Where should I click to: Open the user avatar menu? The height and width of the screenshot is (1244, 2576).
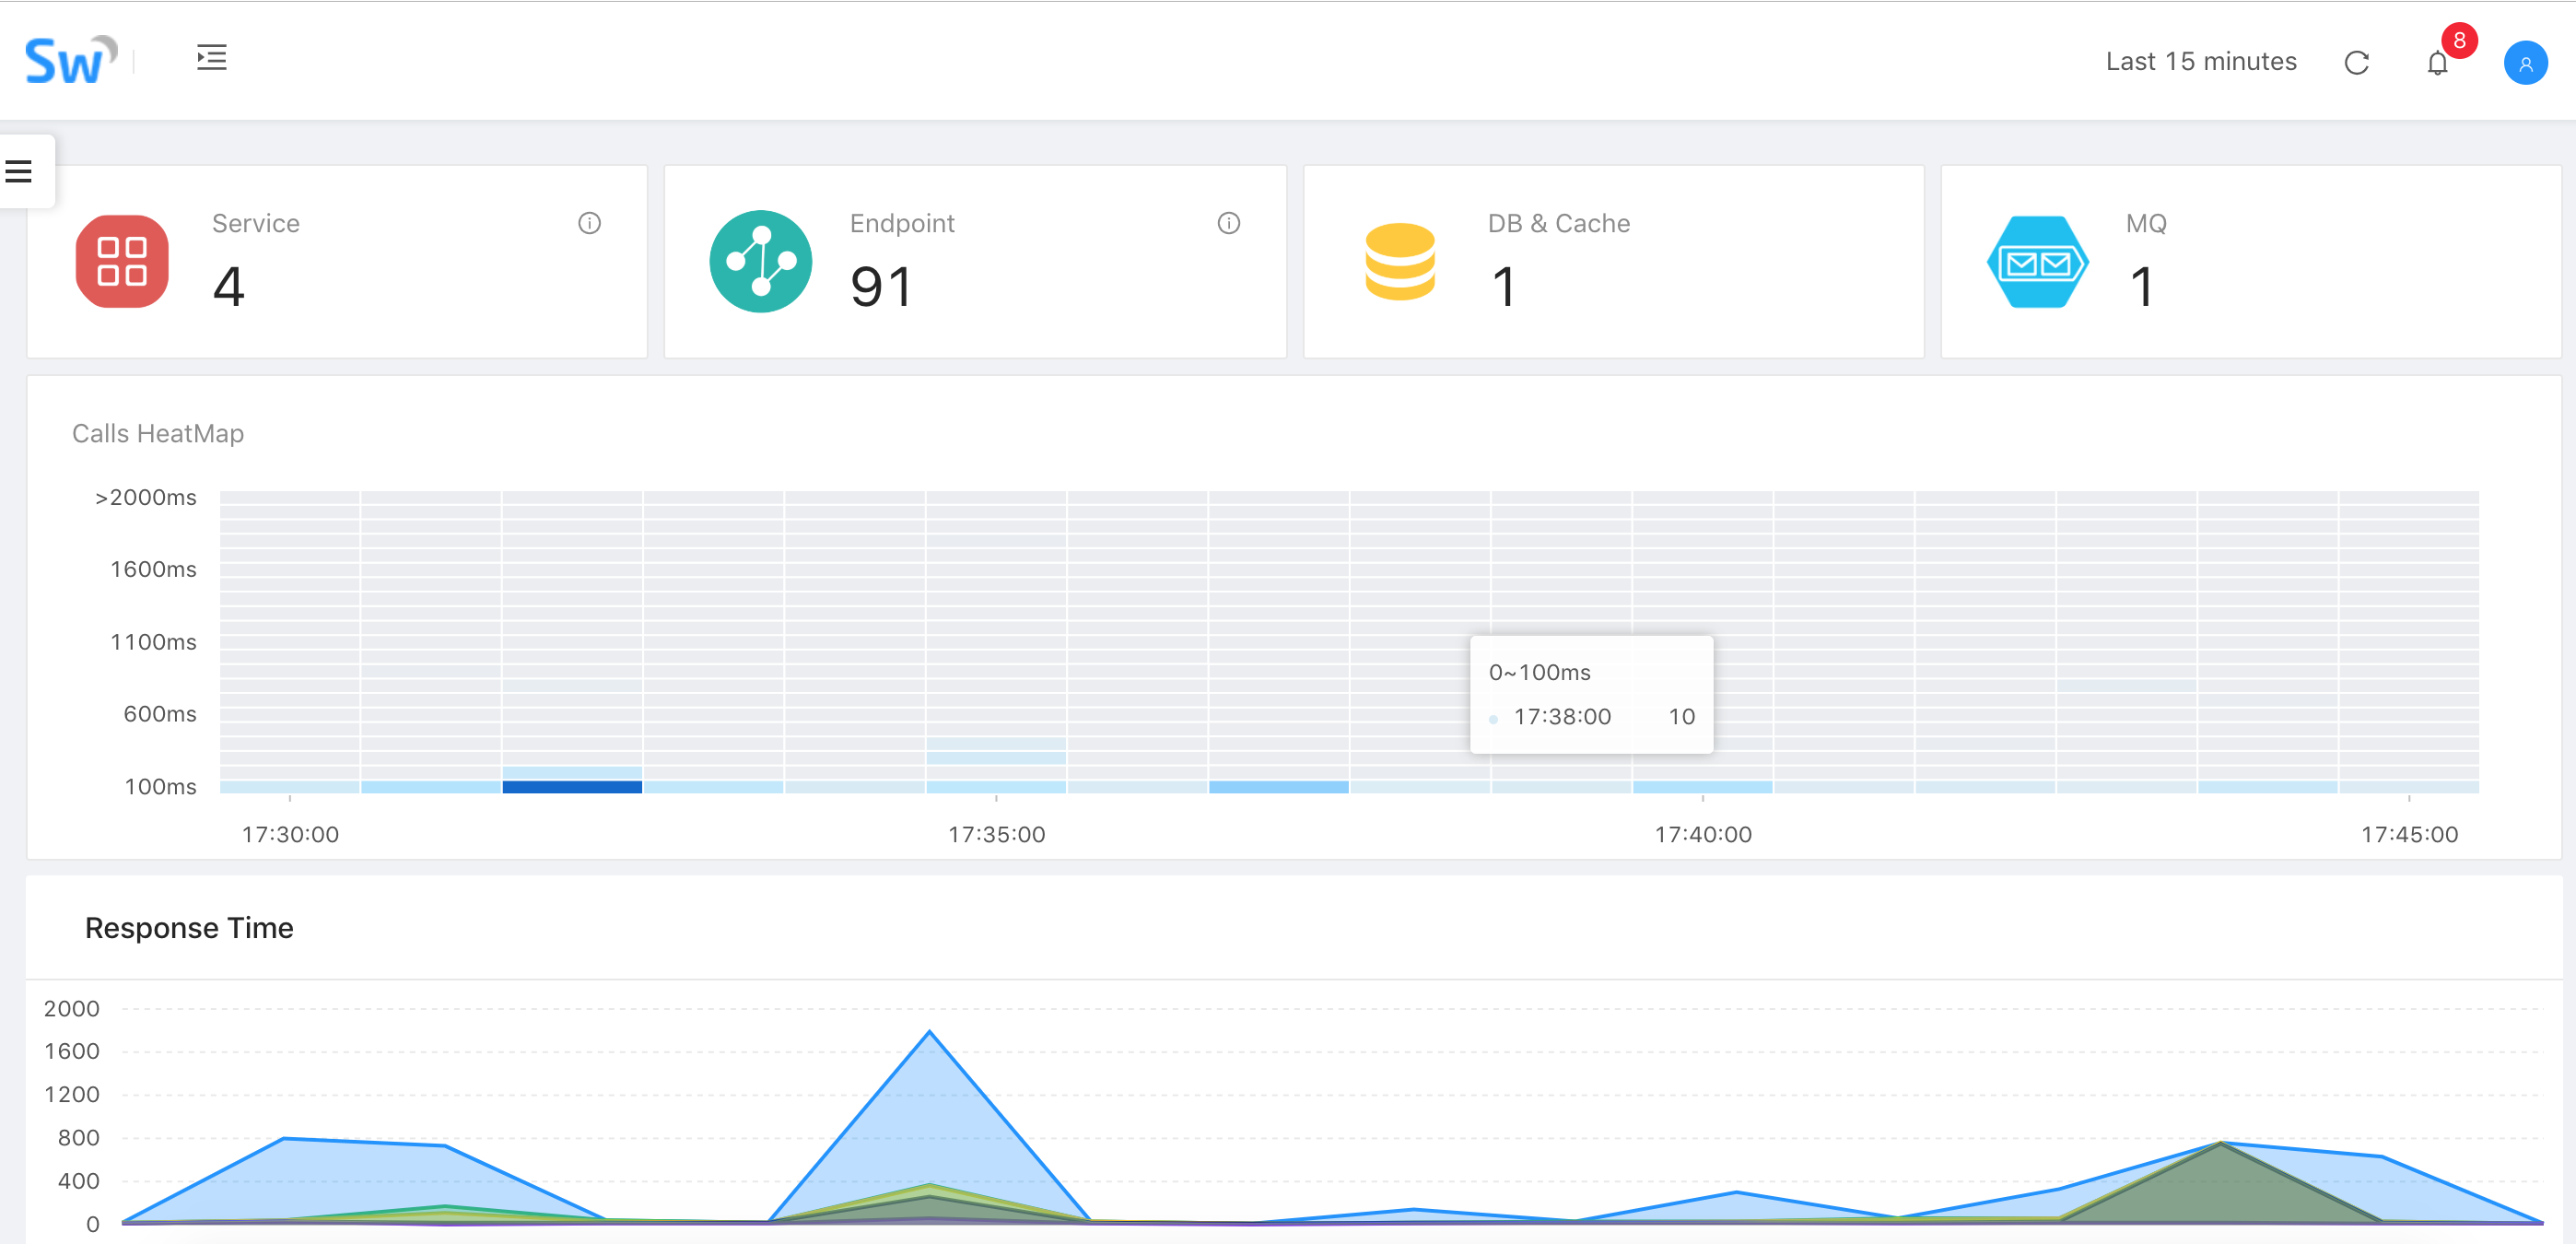point(2524,64)
